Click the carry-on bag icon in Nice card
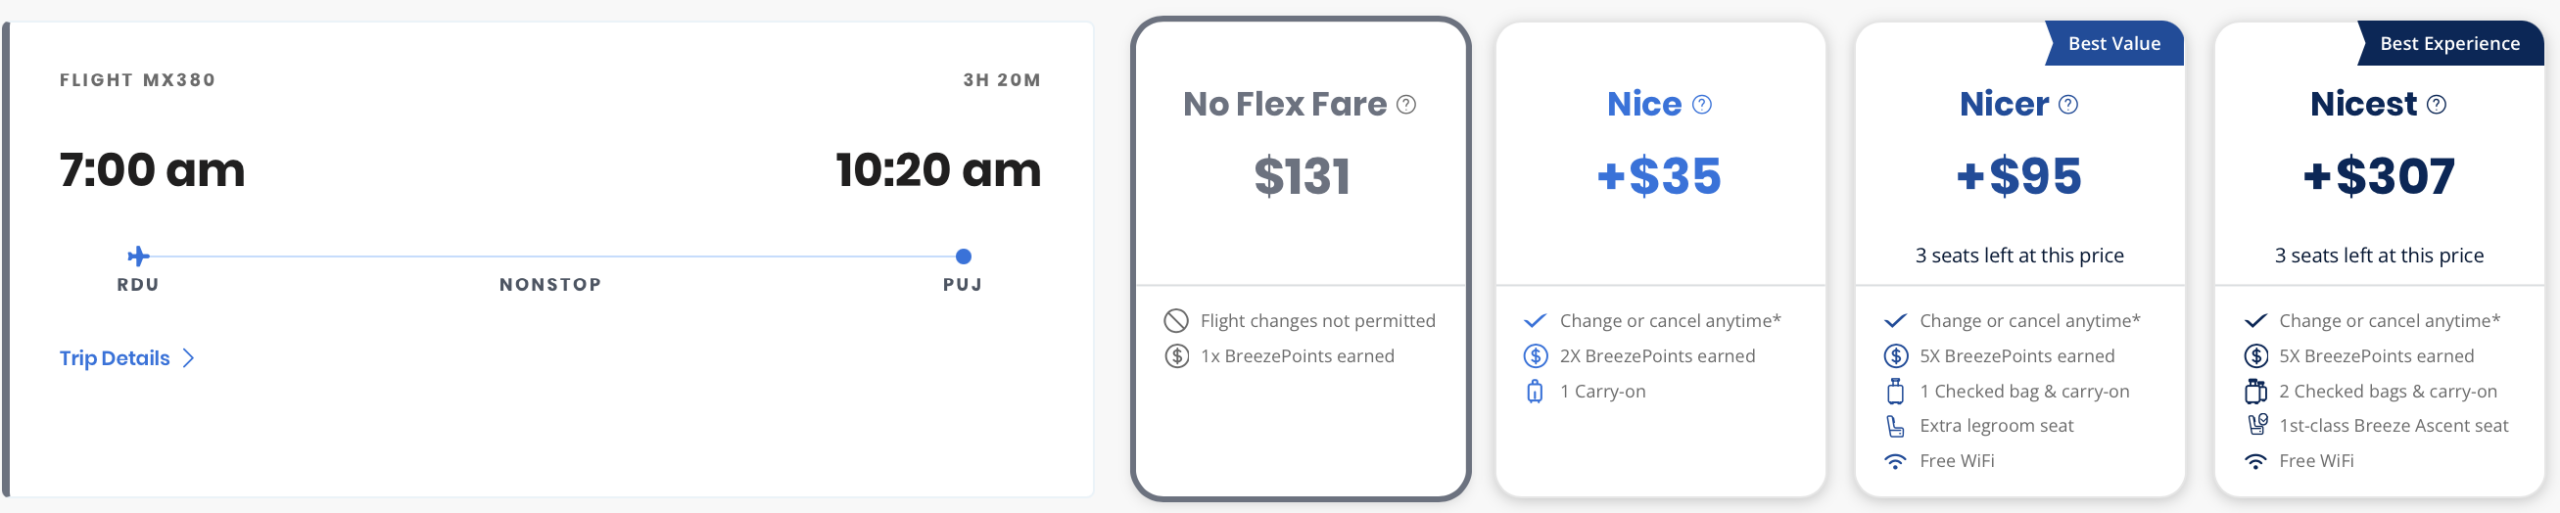This screenshot has height=513, width=2560. coord(1535,391)
